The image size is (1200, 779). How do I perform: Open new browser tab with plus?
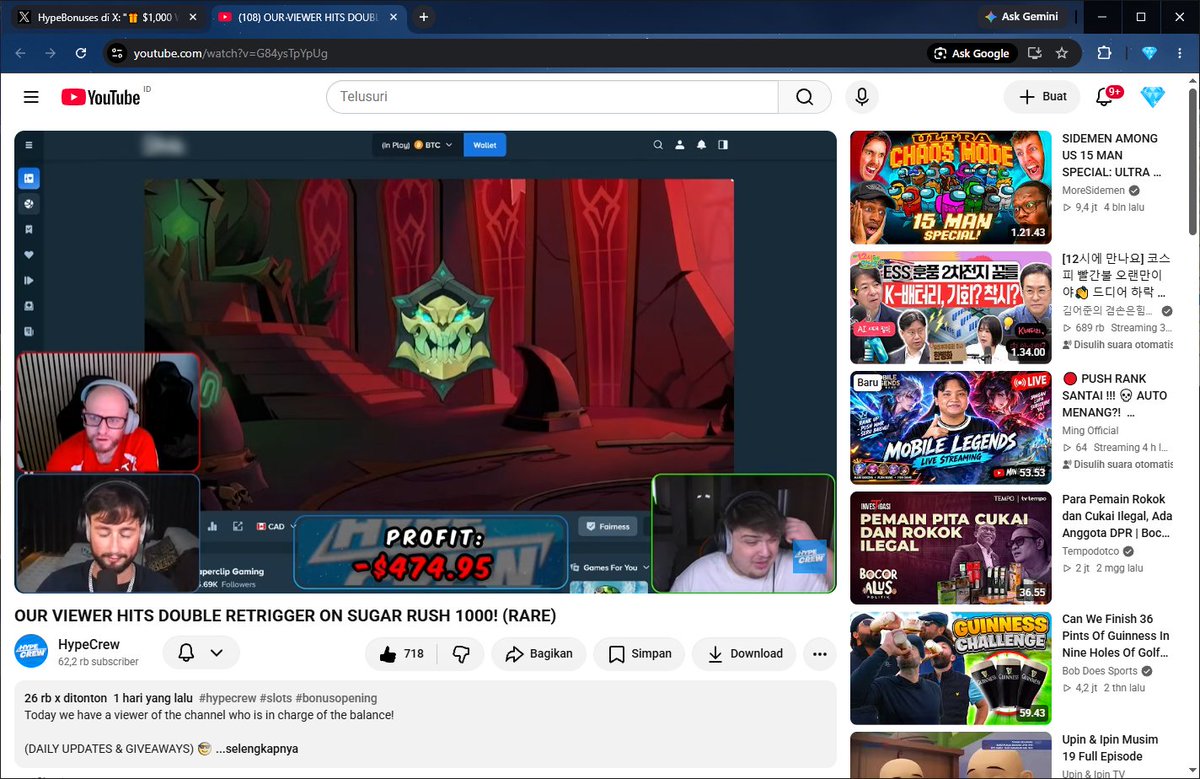point(424,17)
